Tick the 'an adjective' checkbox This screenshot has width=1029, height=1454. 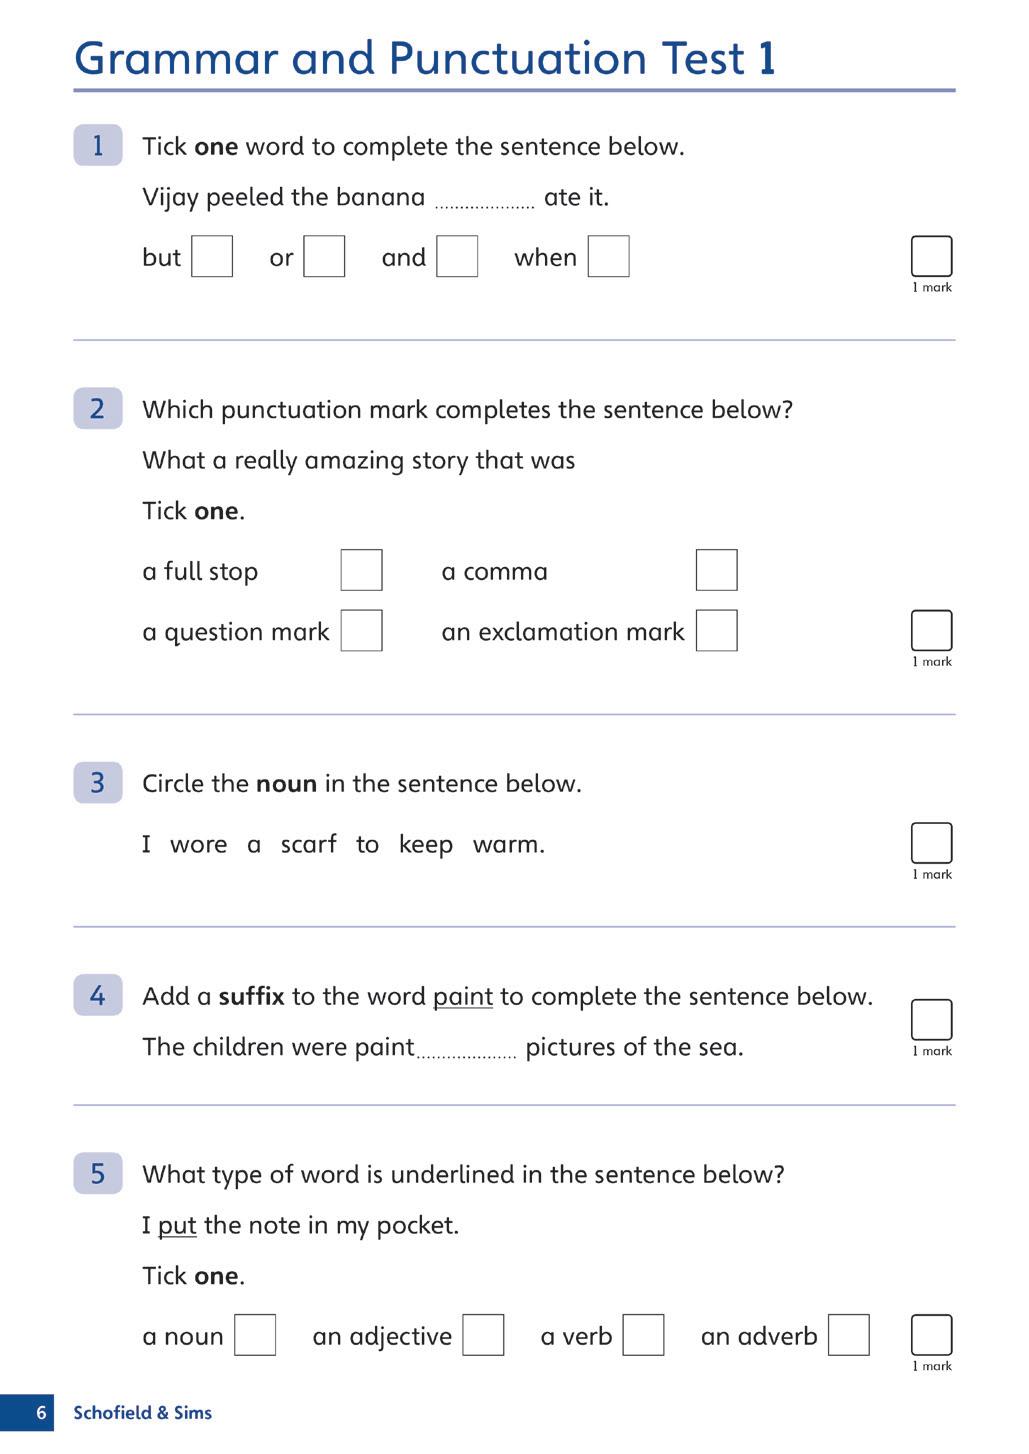pyautogui.click(x=483, y=1336)
